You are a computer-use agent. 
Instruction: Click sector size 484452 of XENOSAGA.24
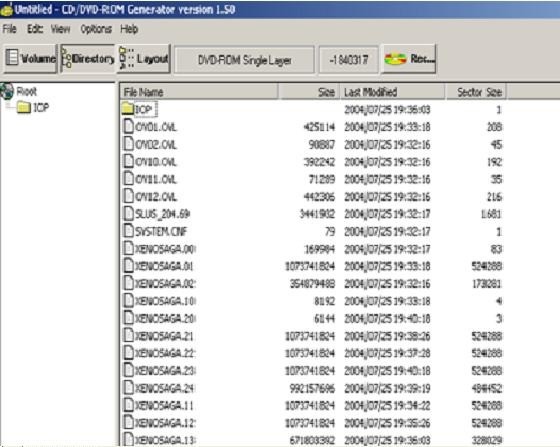[487, 388]
